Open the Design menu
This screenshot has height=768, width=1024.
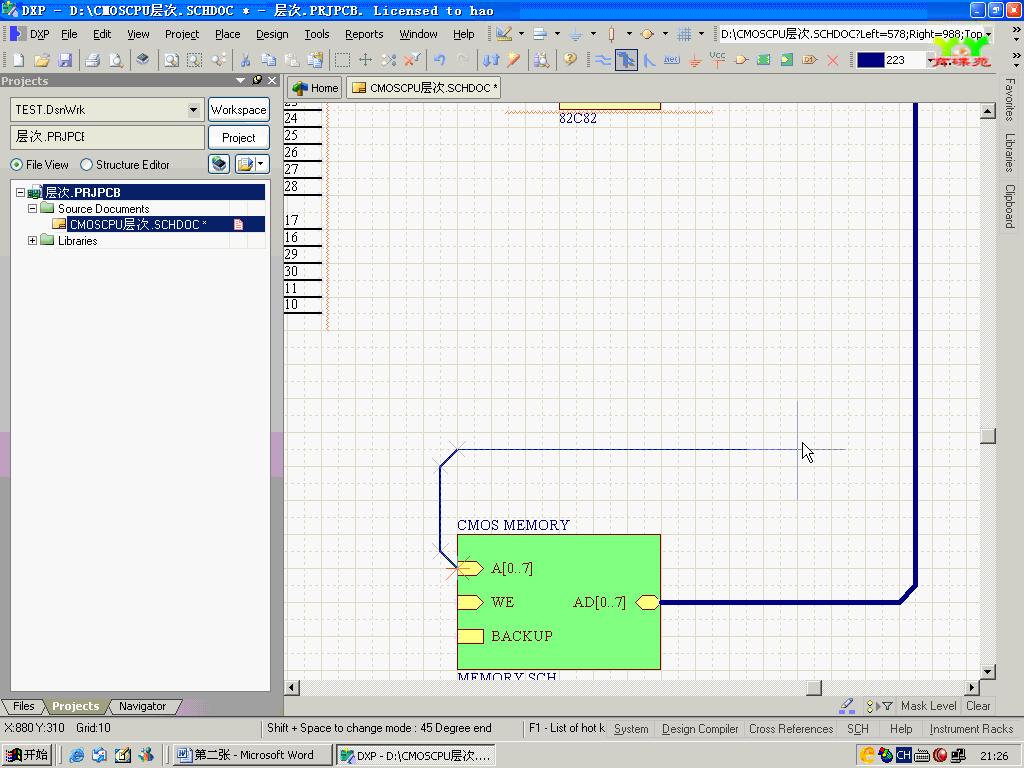pos(272,34)
